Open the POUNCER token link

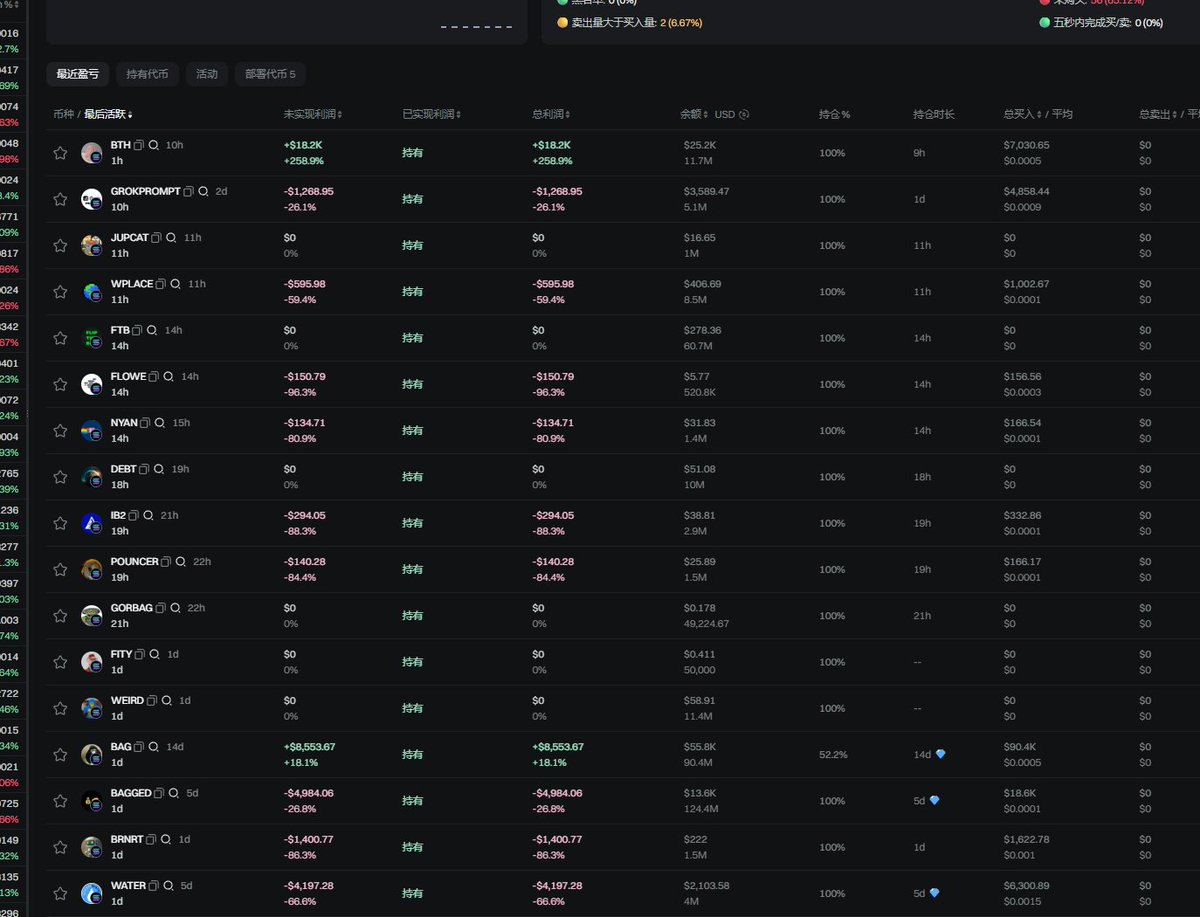135,562
